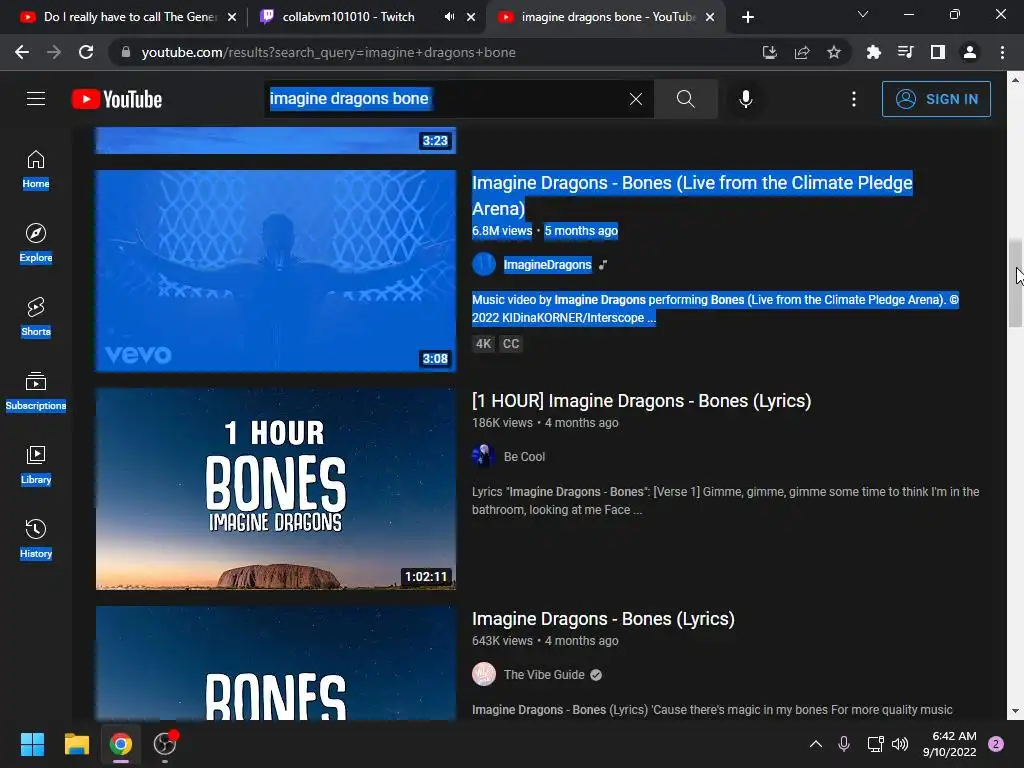Image resolution: width=1024 pixels, height=768 pixels.
Task: Reload the page
Action: [86, 52]
